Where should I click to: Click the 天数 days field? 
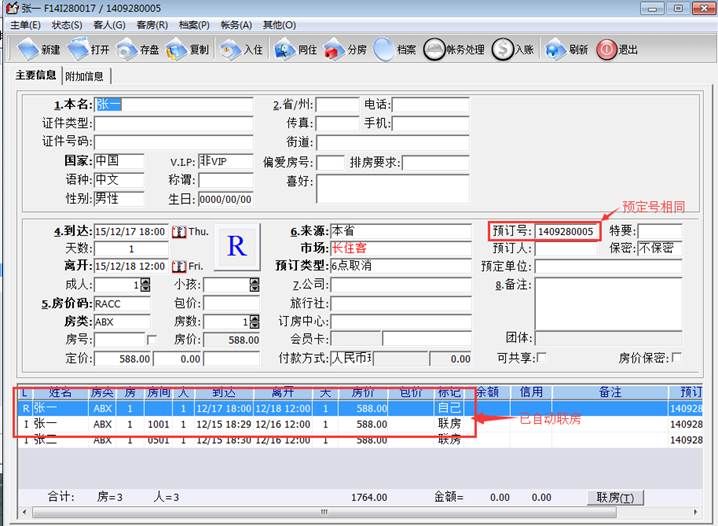[x=131, y=249]
